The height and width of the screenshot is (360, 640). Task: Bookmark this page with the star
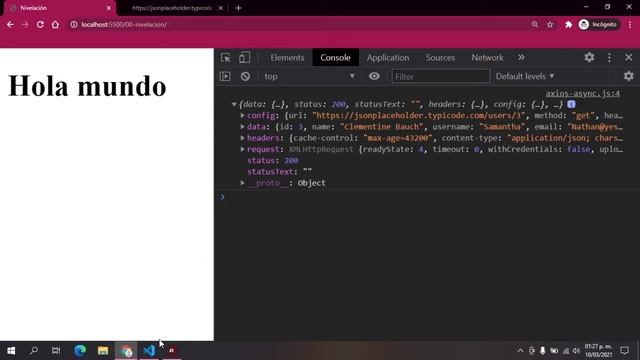(550, 24)
